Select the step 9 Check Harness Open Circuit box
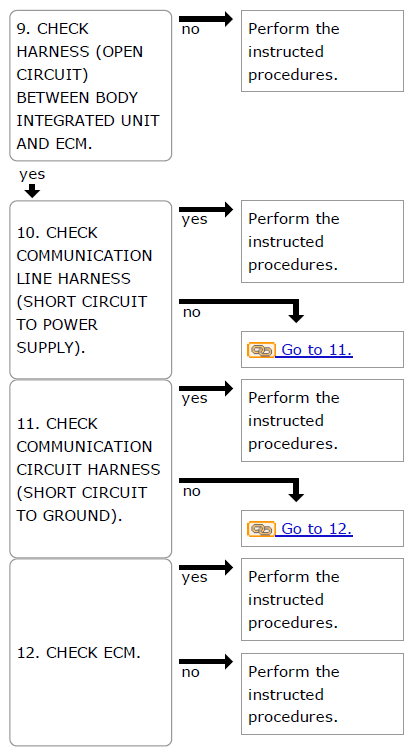The width and height of the screenshot is (413, 756). point(91,85)
